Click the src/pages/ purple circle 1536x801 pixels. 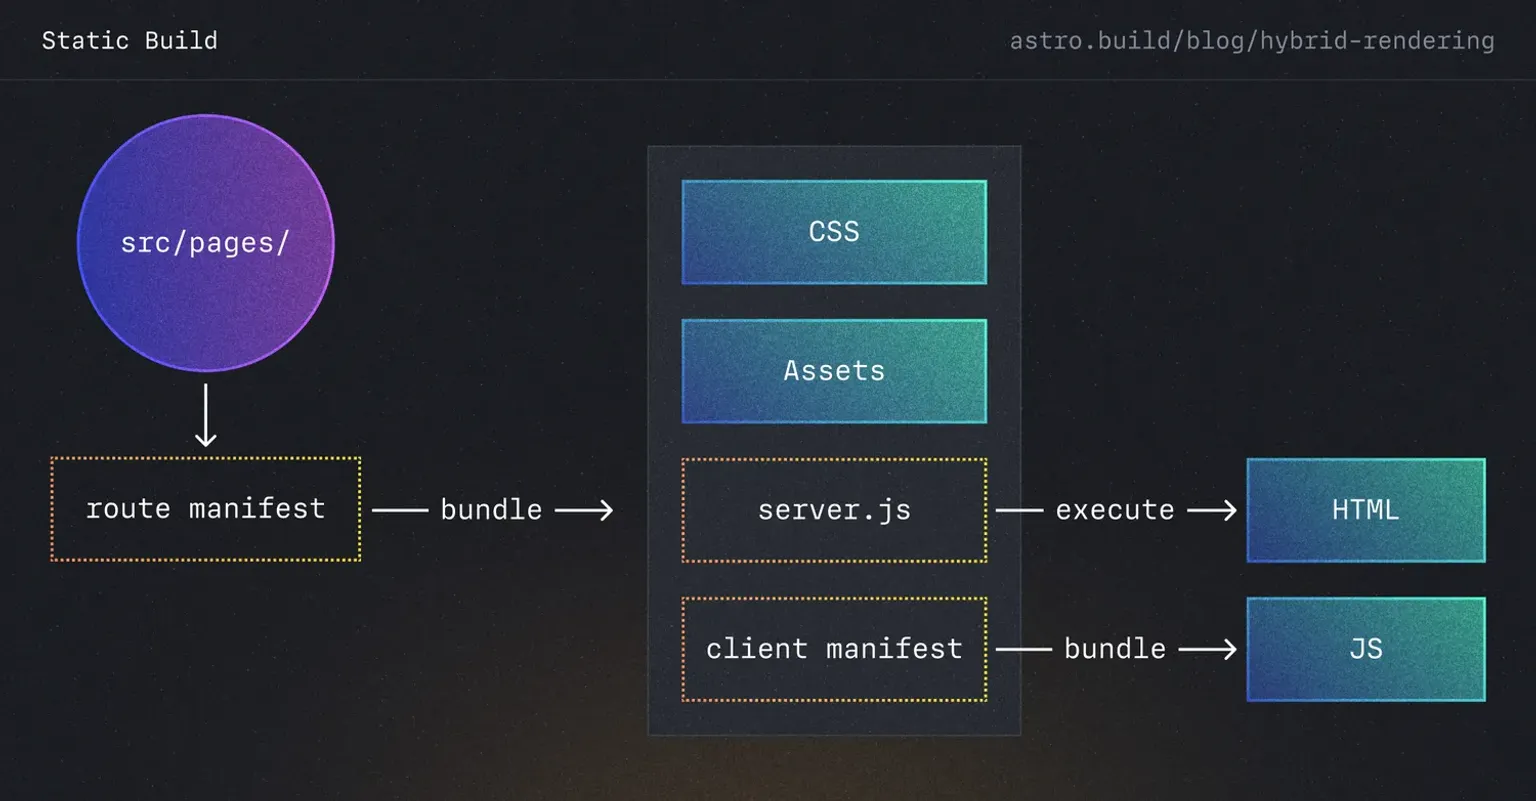pyautogui.click(x=205, y=243)
